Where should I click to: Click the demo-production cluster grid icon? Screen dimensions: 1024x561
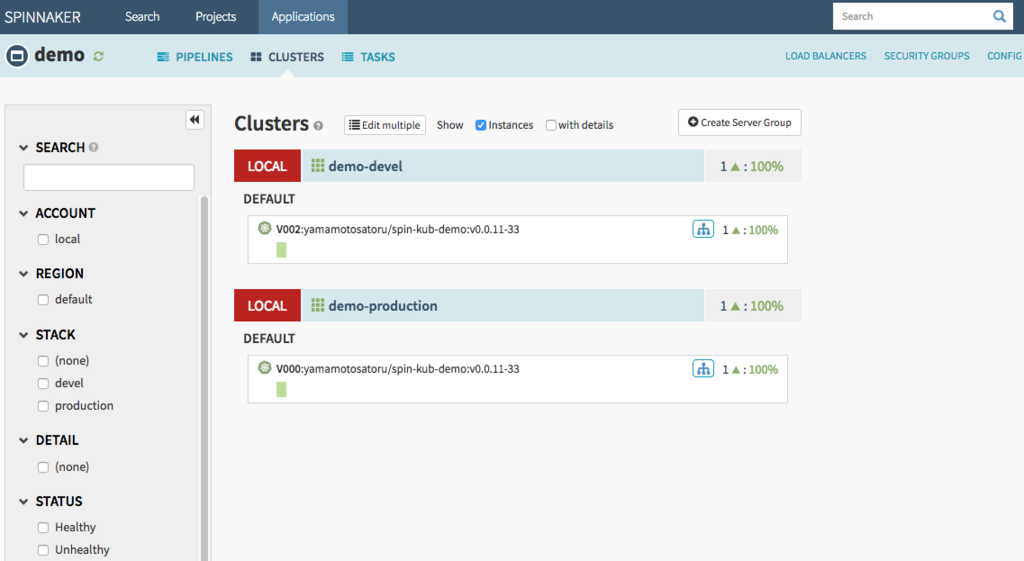[x=318, y=305]
